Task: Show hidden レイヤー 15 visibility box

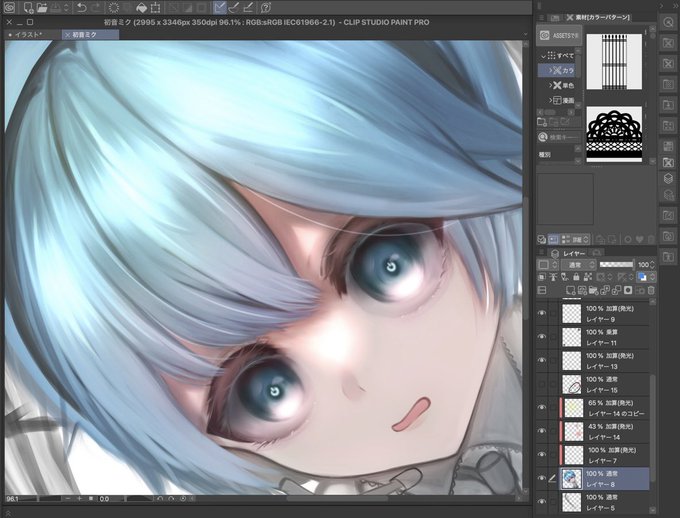Action: 542,384
